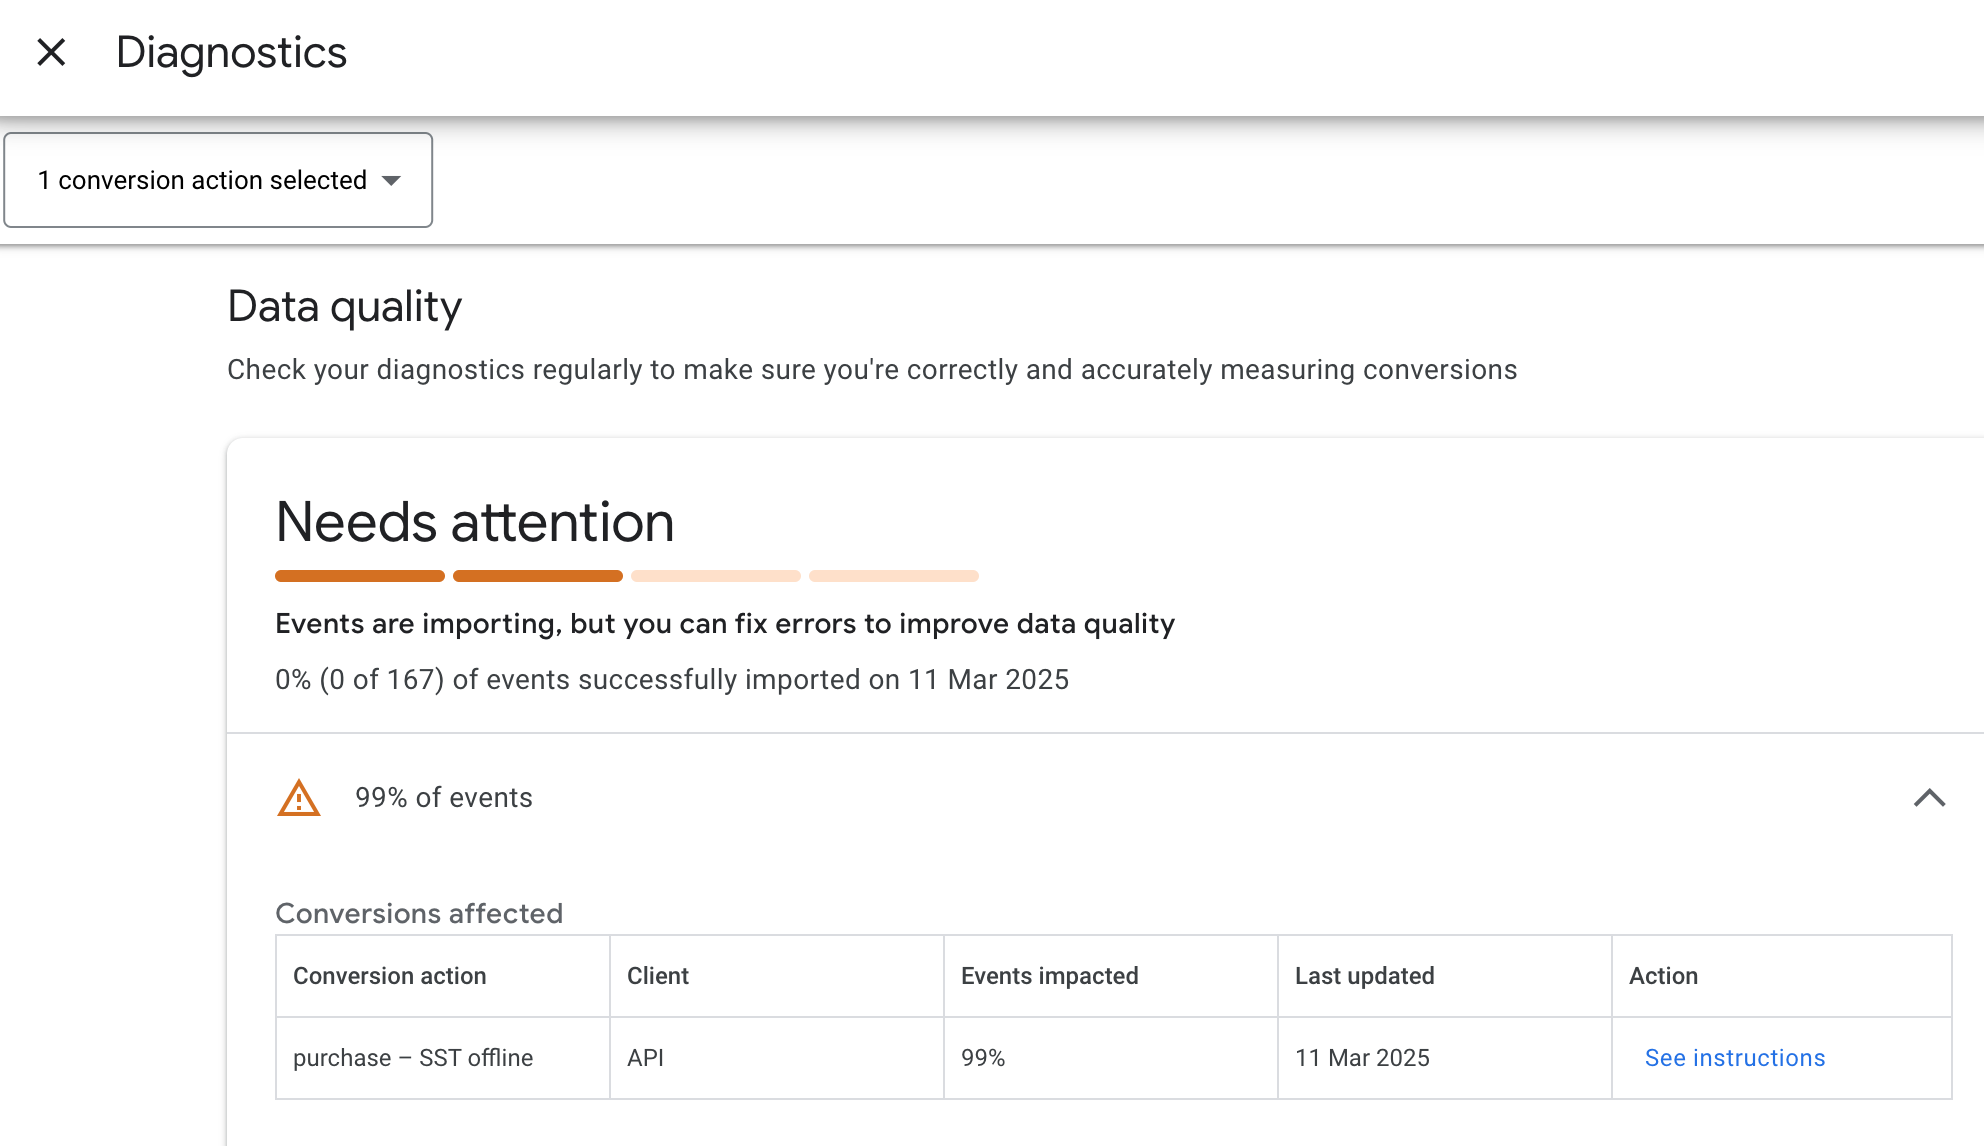1984x1146 pixels.
Task: Click the 99% of events label
Action: [444, 798]
